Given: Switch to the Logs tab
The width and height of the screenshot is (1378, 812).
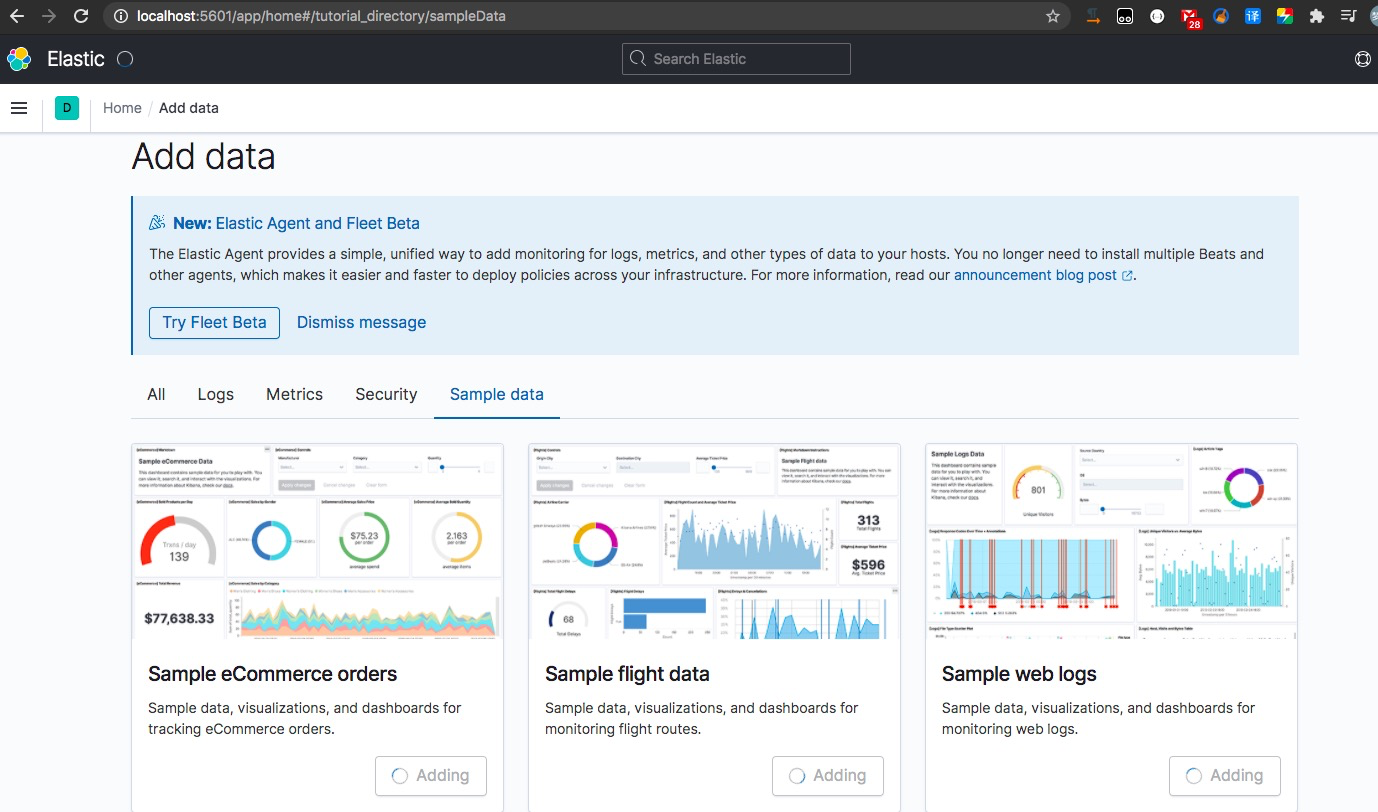Looking at the screenshot, I should tap(215, 394).
